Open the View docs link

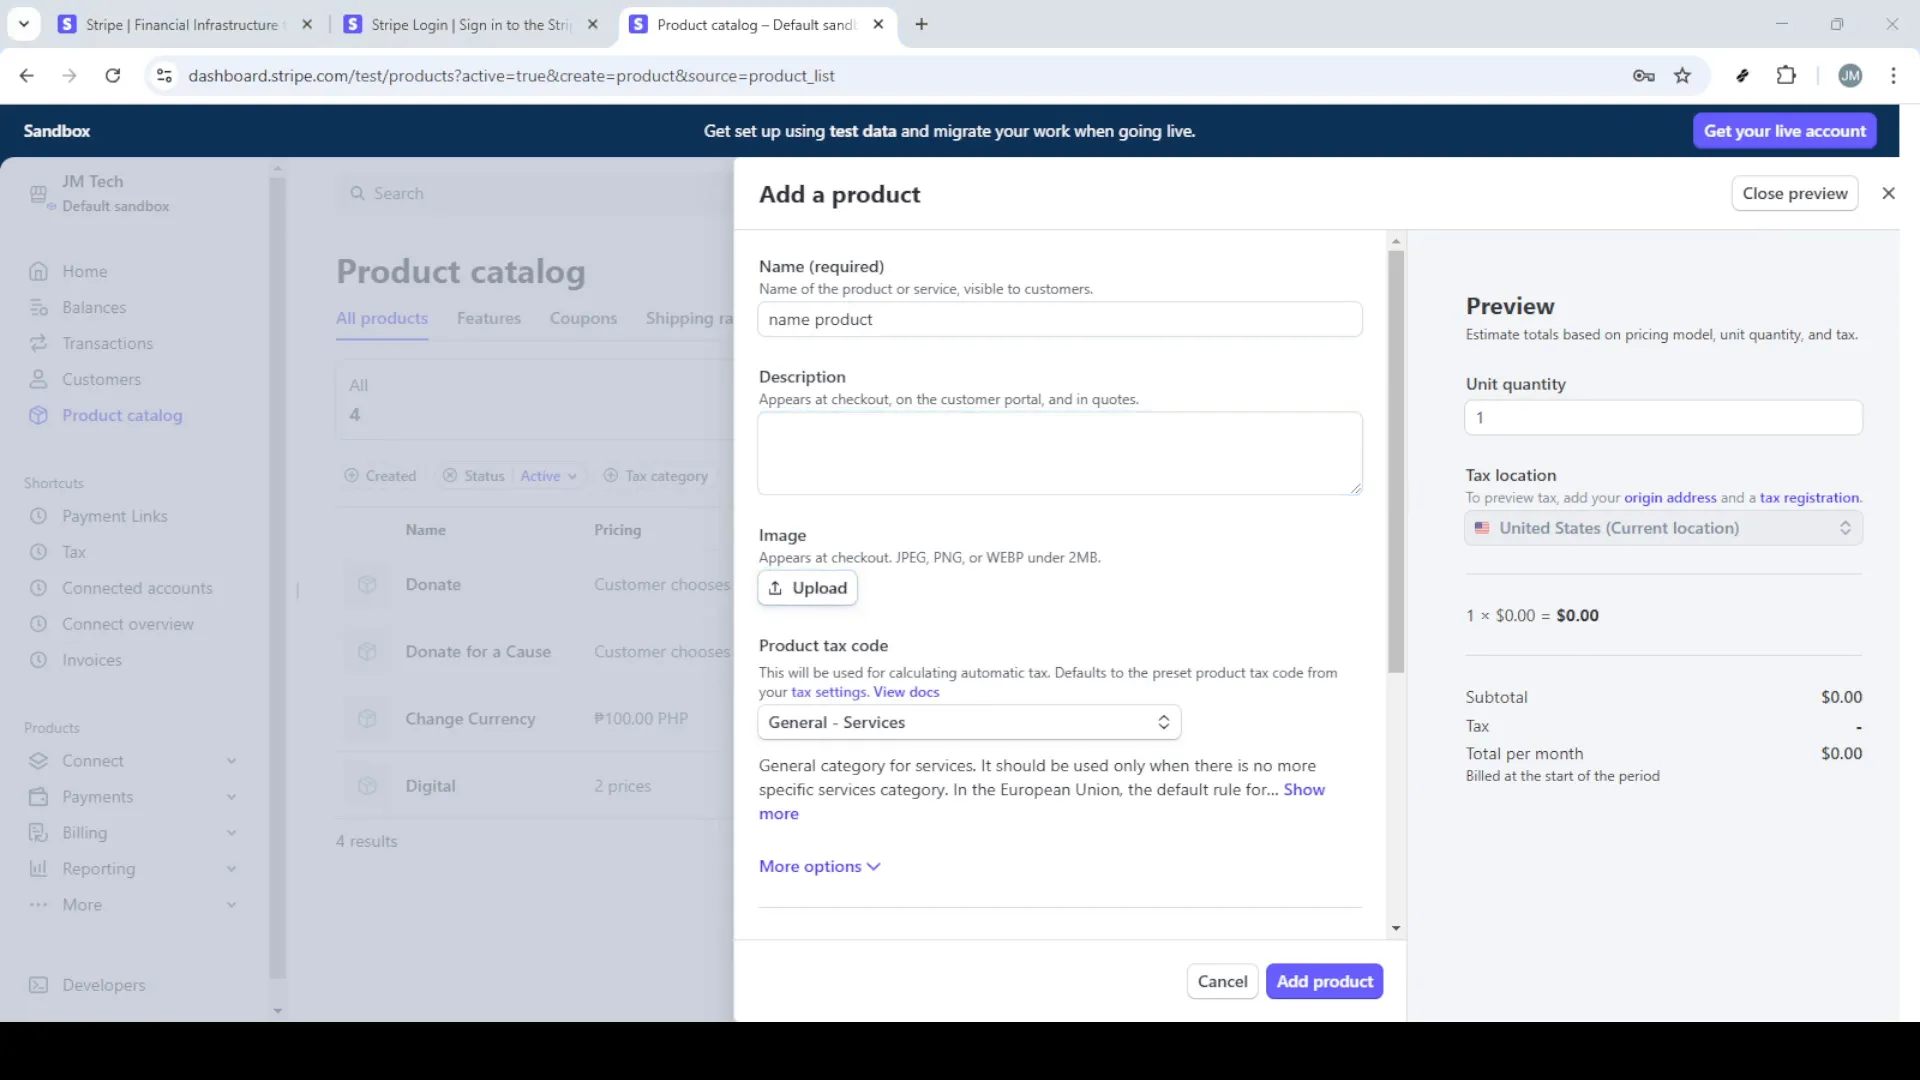(x=906, y=692)
